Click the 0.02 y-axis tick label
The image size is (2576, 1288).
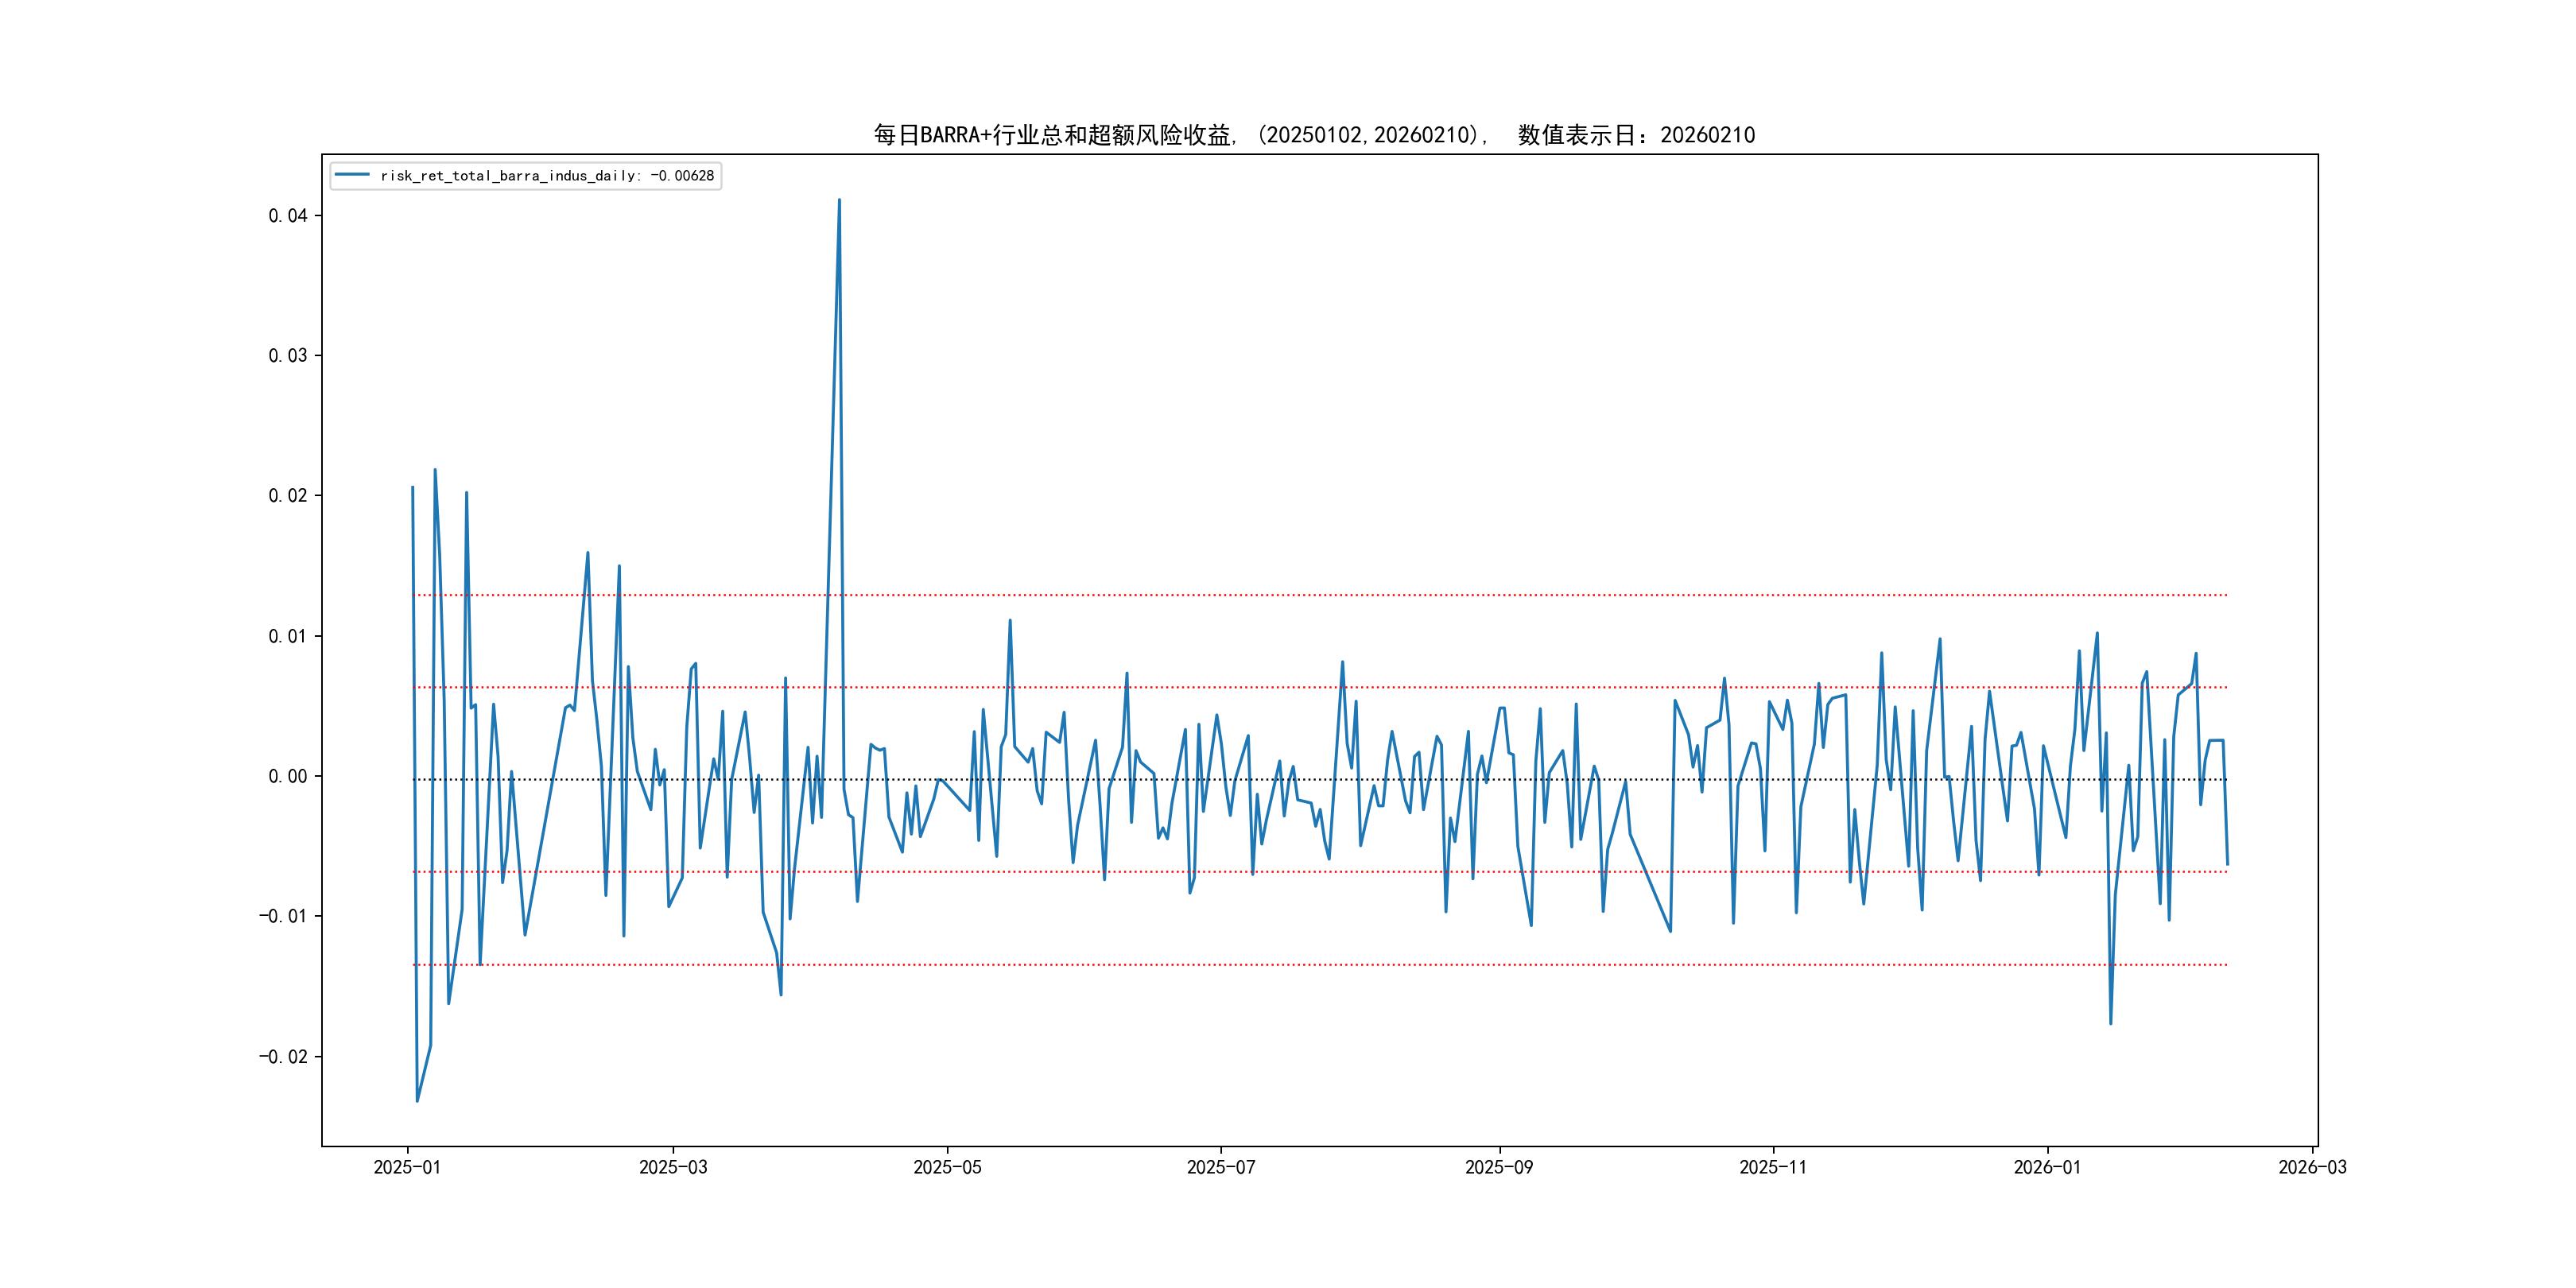[288, 496]
